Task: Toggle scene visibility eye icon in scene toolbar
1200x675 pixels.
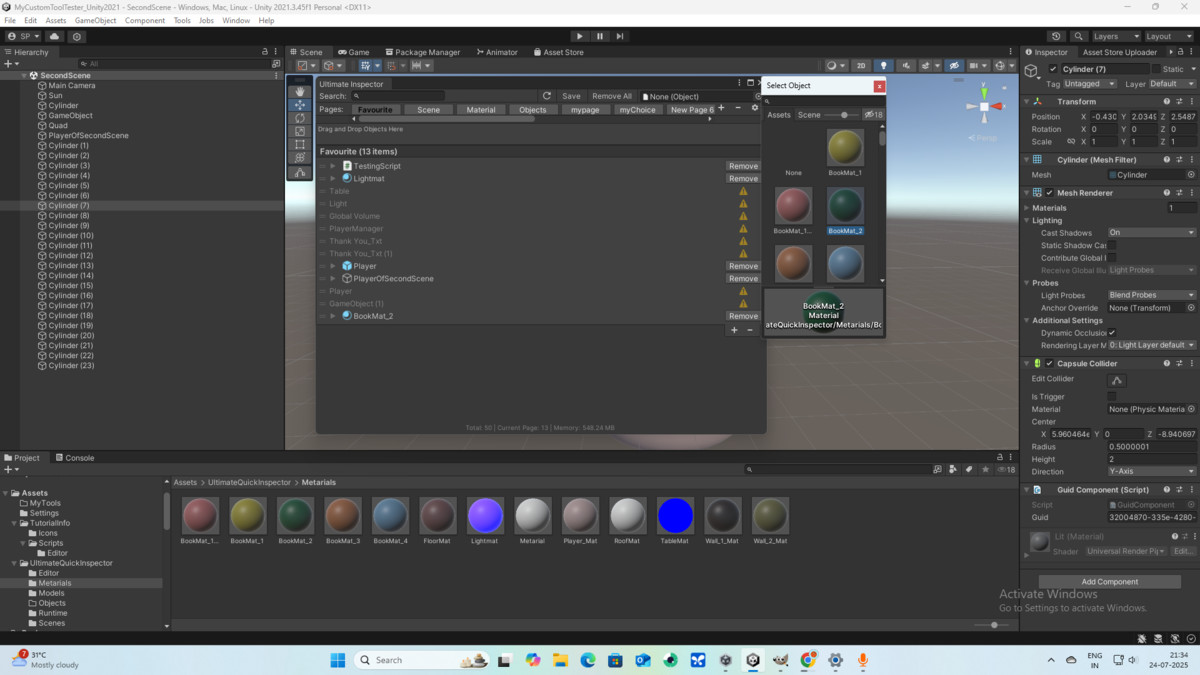Action: [x=954, y=66]
